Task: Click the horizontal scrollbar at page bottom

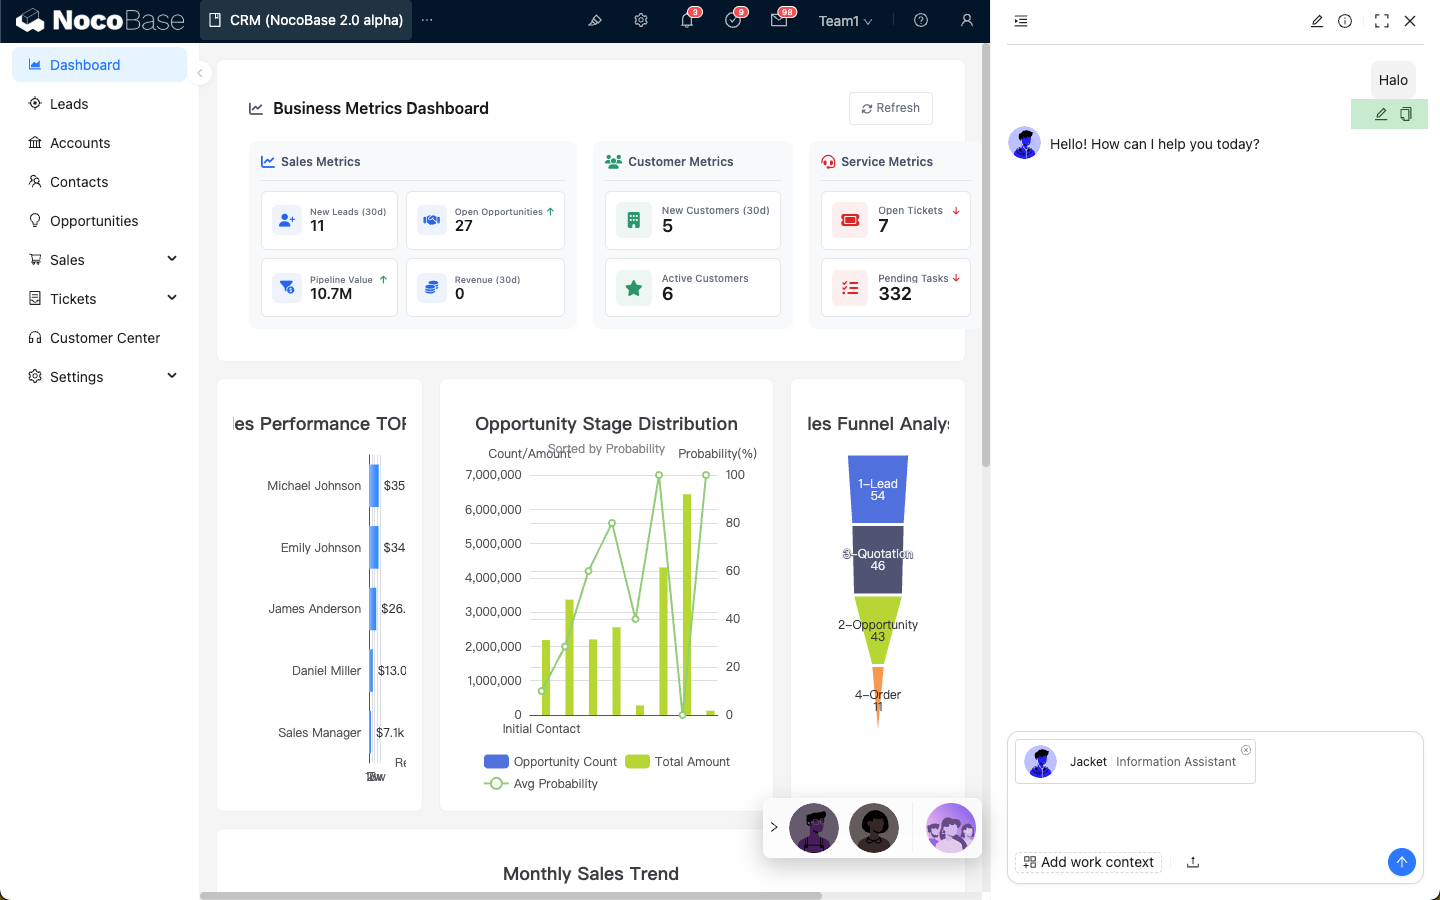Action: (x=510, y=896)
